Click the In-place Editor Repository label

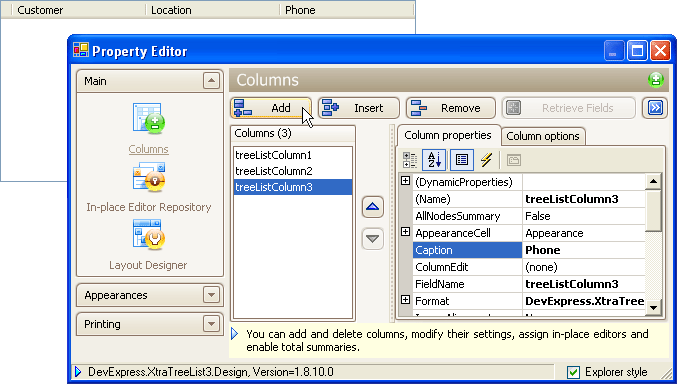pyautogui.click(x=149, y=207)
